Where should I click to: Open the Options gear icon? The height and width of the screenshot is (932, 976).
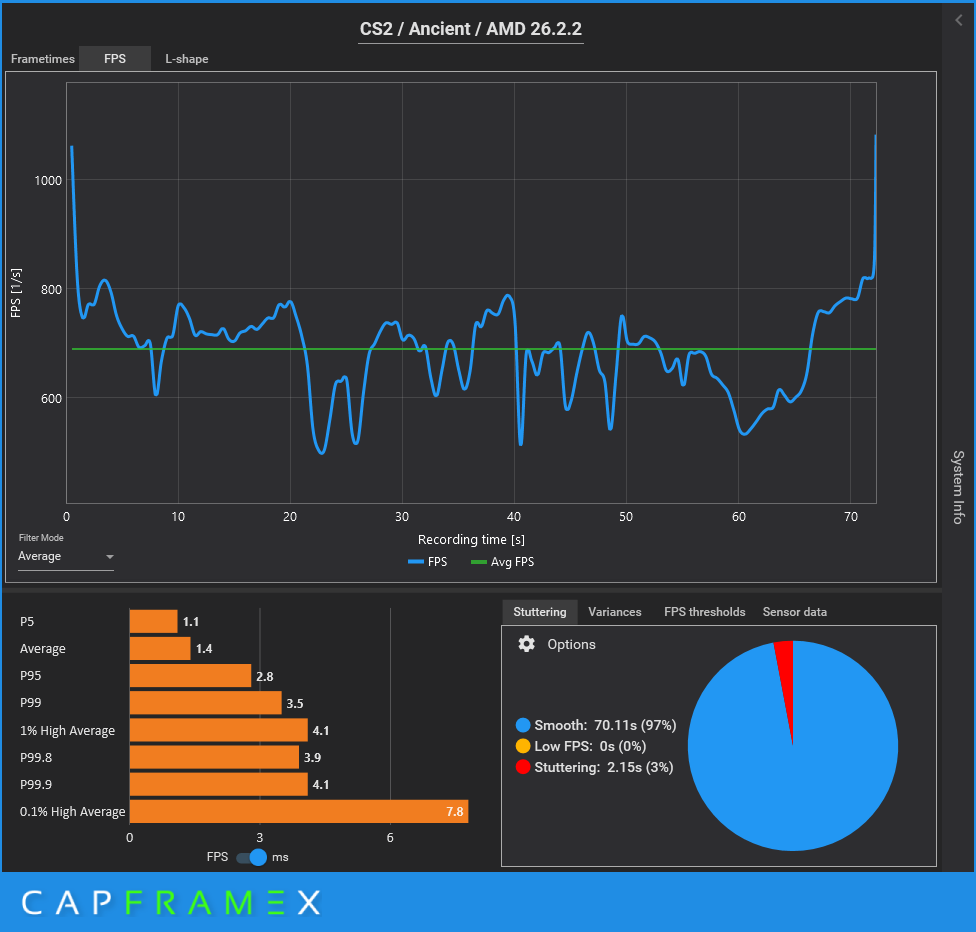[x=526, y=644]
